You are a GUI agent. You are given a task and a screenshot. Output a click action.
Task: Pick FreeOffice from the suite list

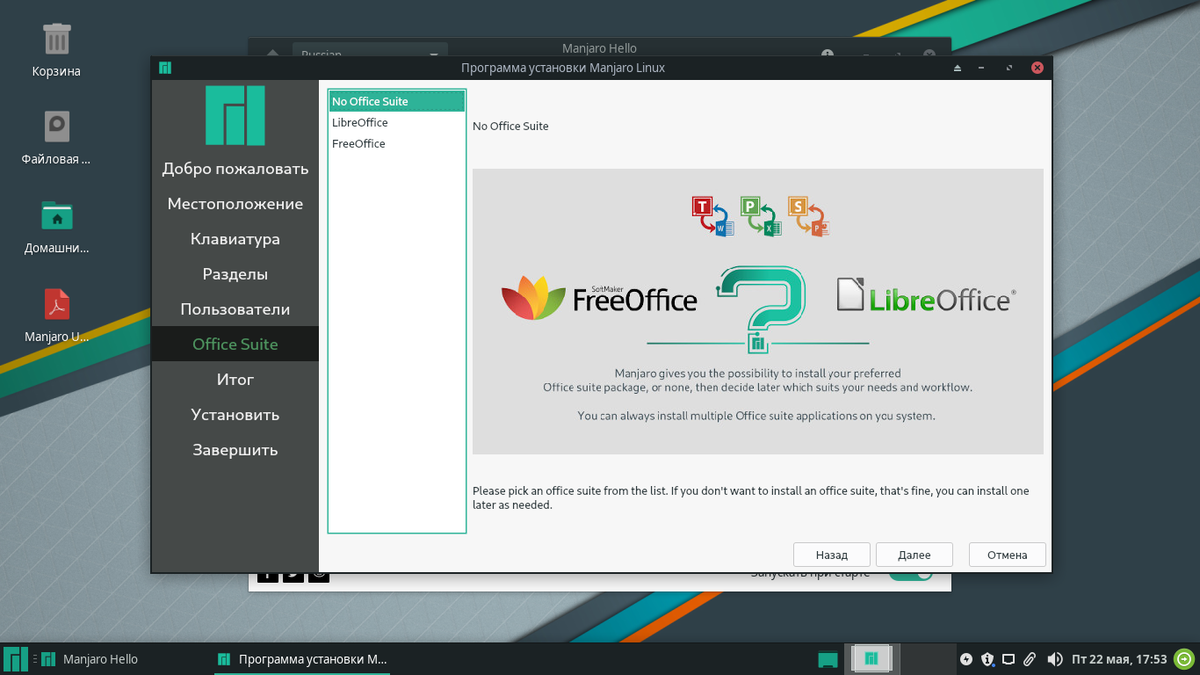(x=397, y=143)
